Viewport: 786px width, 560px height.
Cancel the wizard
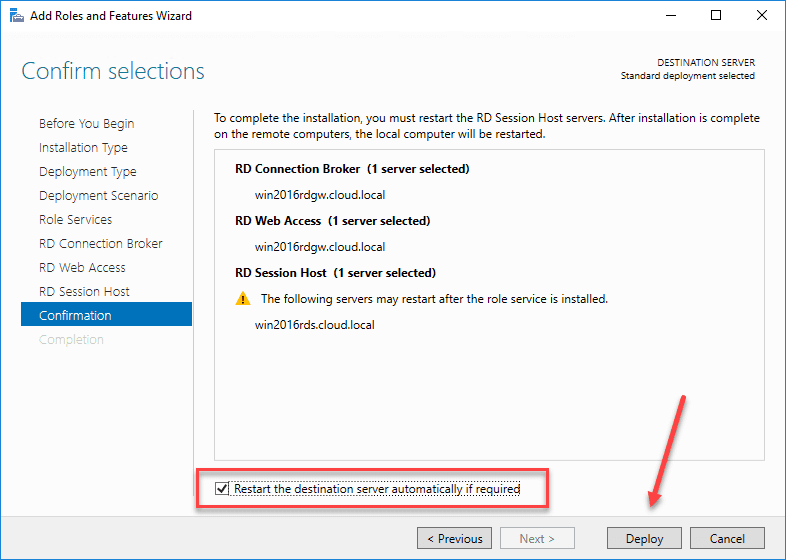(727, 538)
